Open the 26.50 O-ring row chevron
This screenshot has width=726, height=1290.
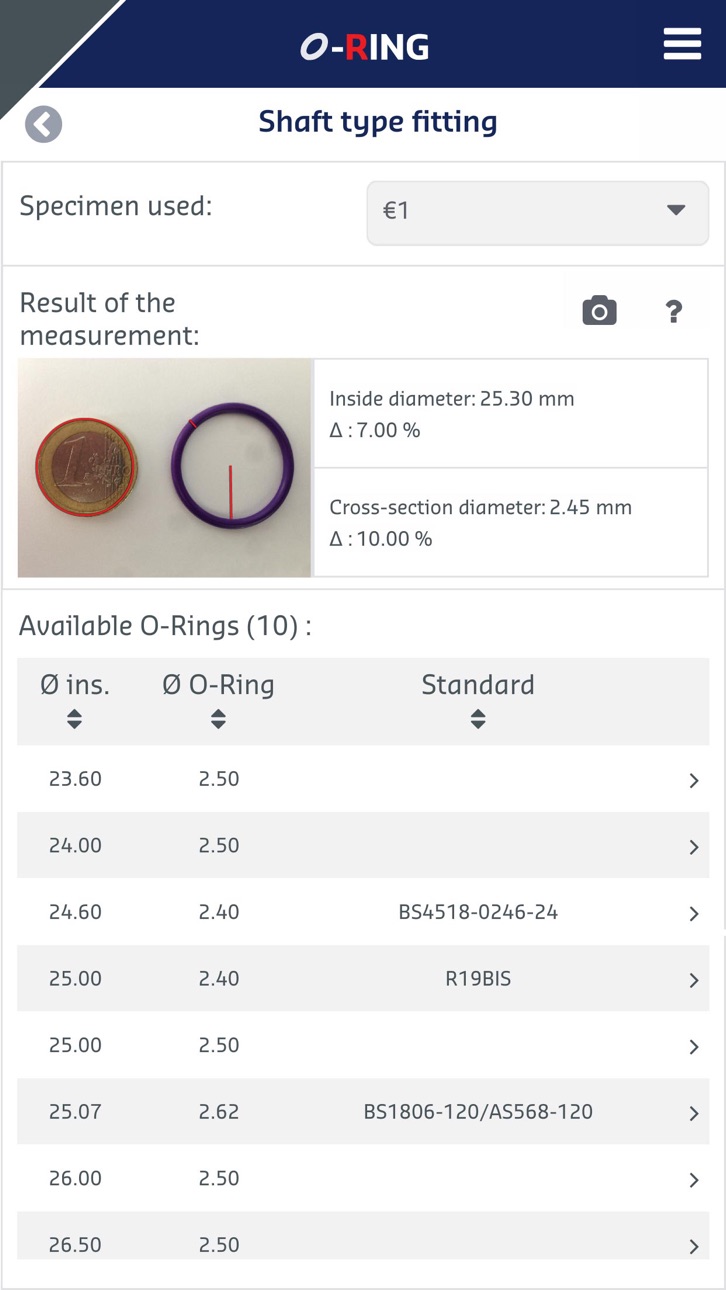(694, 1246)
